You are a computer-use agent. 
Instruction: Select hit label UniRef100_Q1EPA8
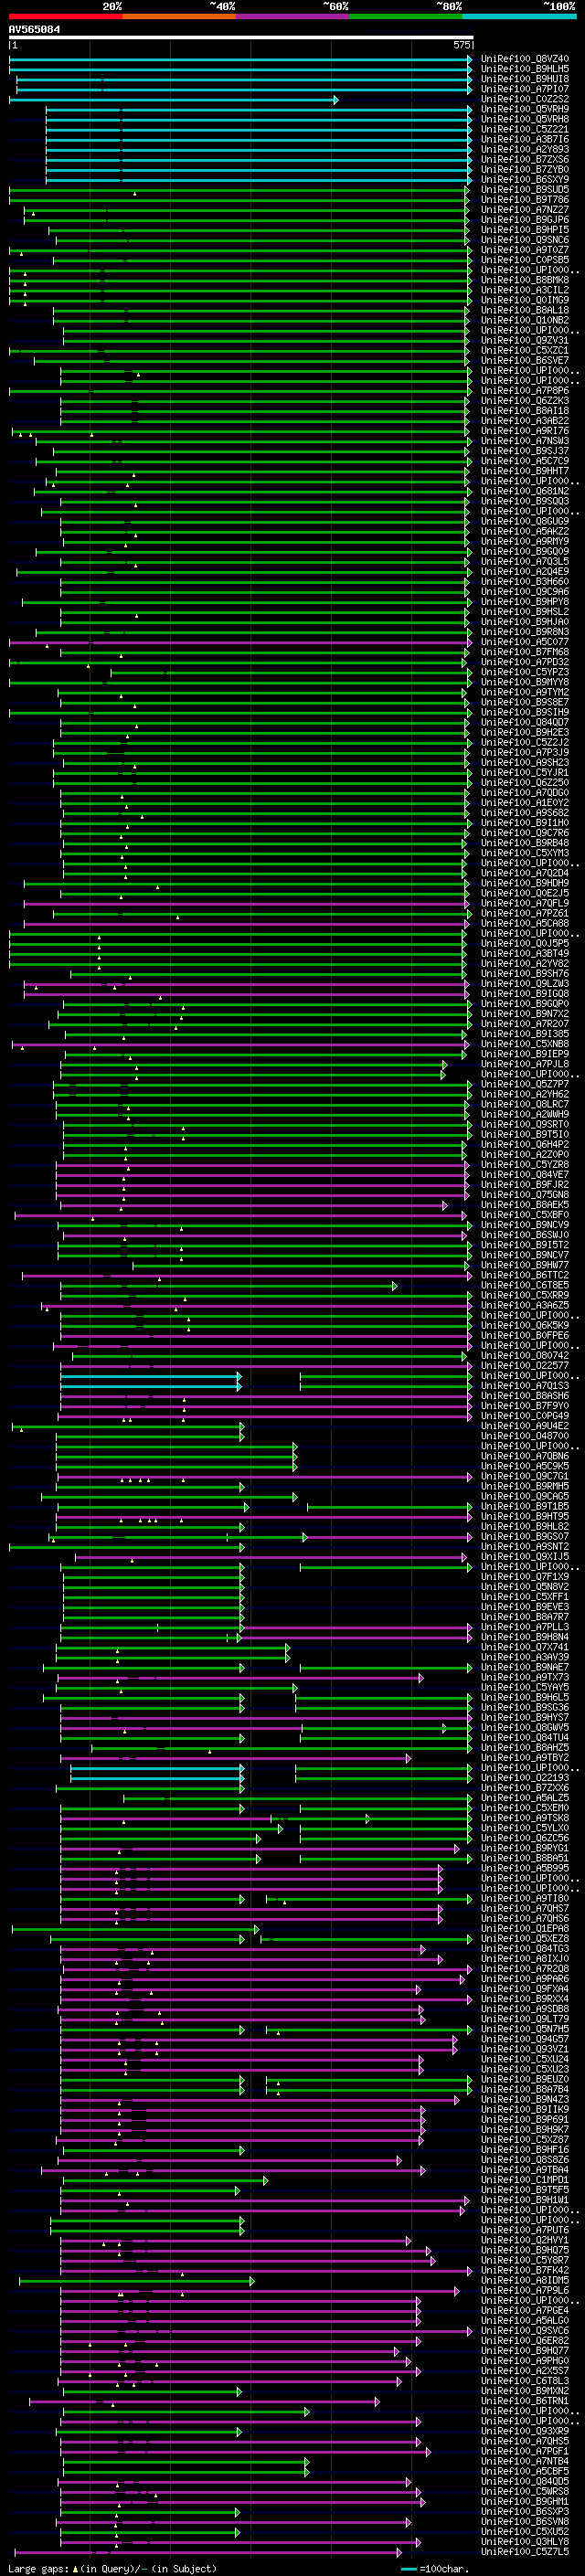pos(525,1930)
